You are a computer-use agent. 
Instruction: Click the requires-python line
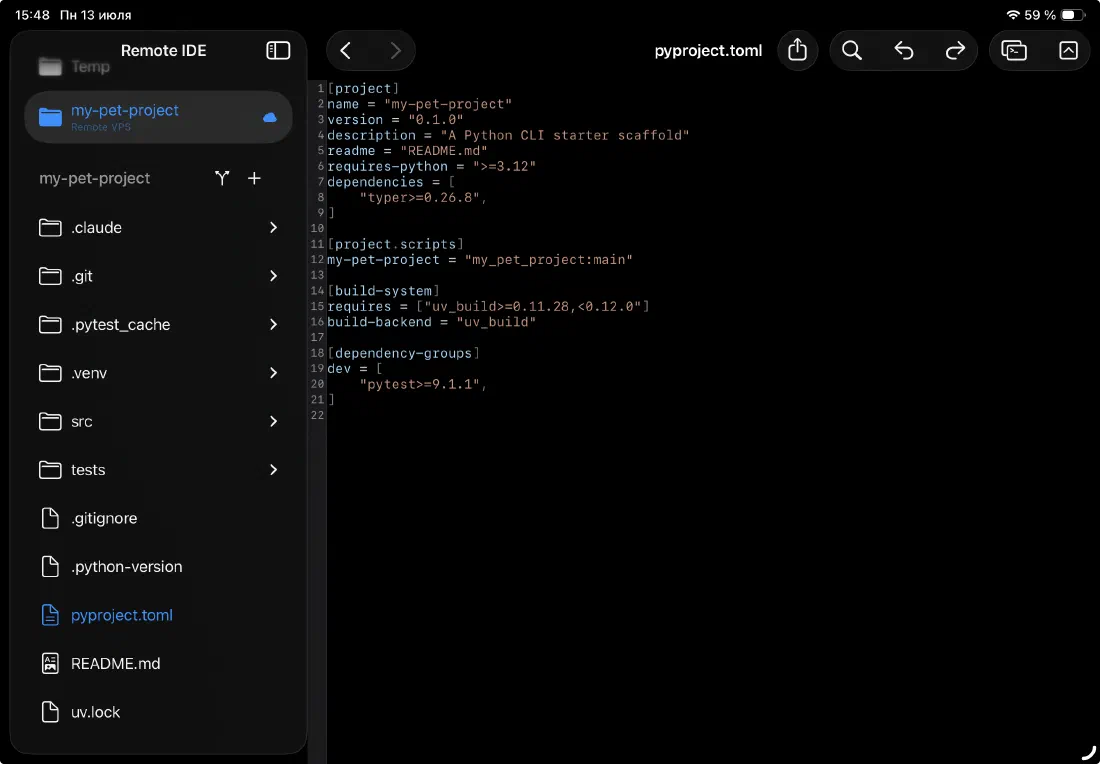[x=431, y=166]
